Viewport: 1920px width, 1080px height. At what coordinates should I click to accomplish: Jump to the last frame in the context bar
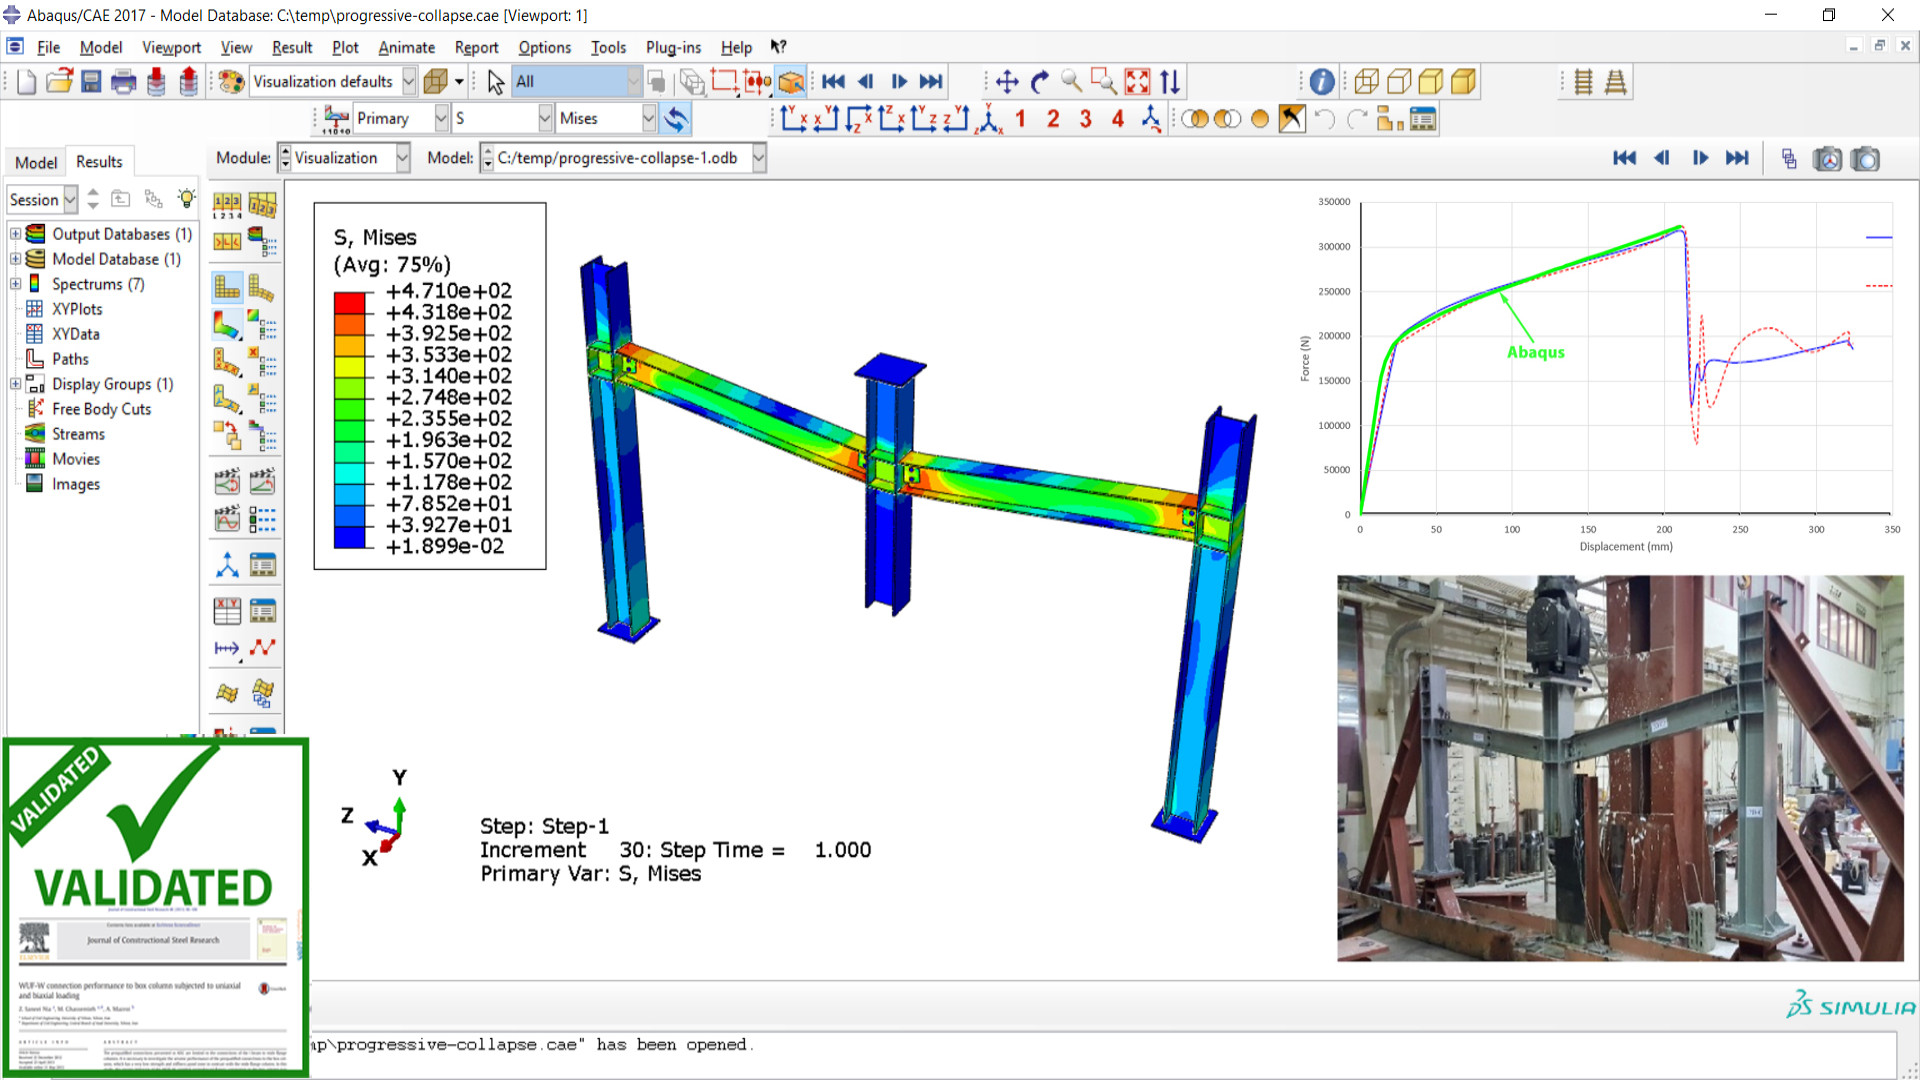click(x=1738, y=158)
